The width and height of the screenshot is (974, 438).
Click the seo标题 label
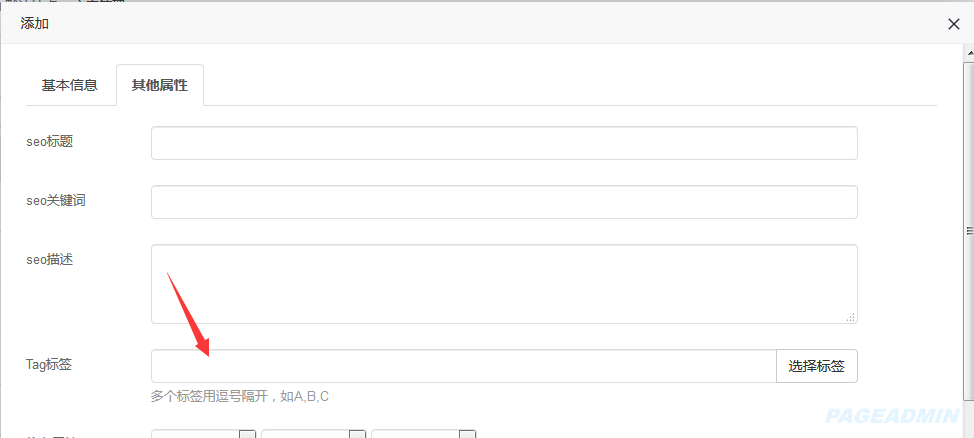50,142
